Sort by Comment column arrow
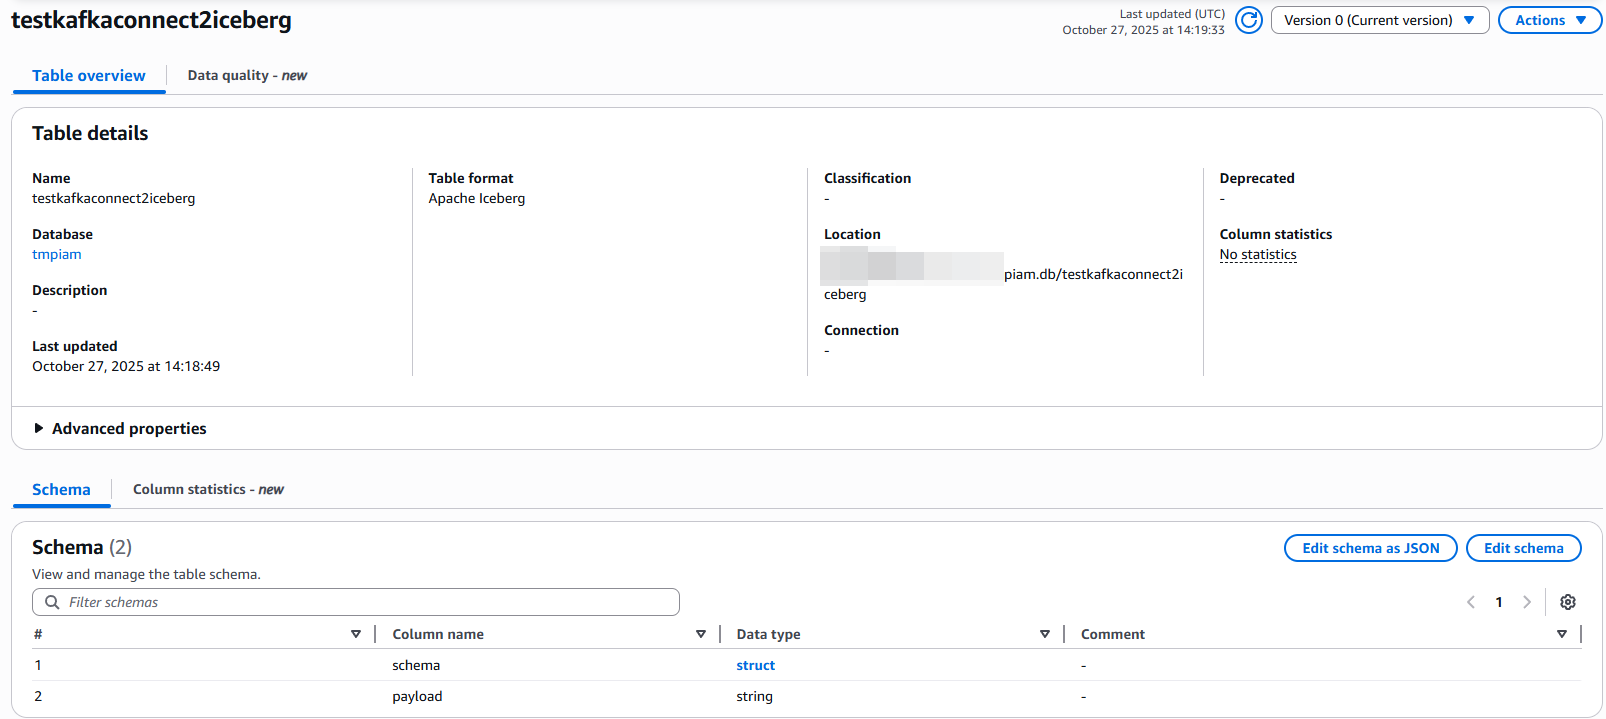Screen dimensions: 1606x719 click(1562, 634)
